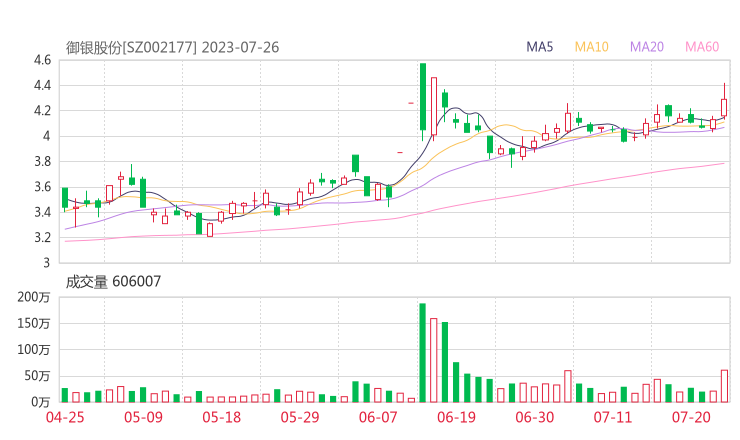Screen dimensions: 740x440
Task: Click the MA20 legend label
Action: pos(647,47)
